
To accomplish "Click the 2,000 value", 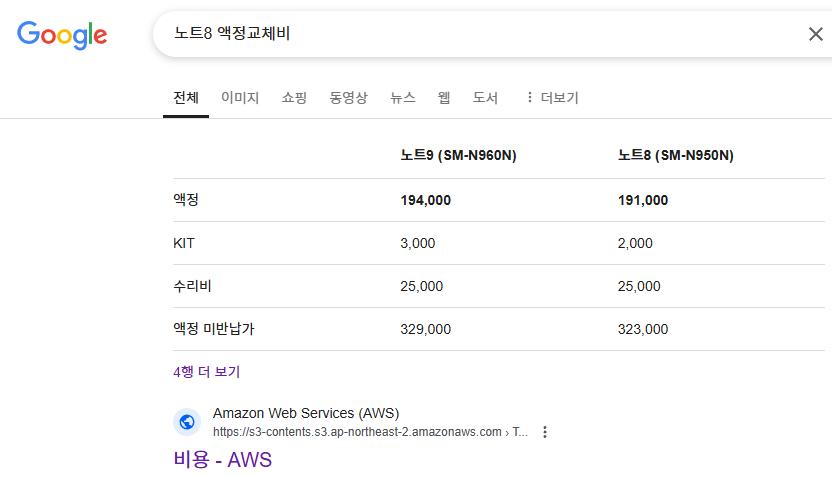I will 635,243.
